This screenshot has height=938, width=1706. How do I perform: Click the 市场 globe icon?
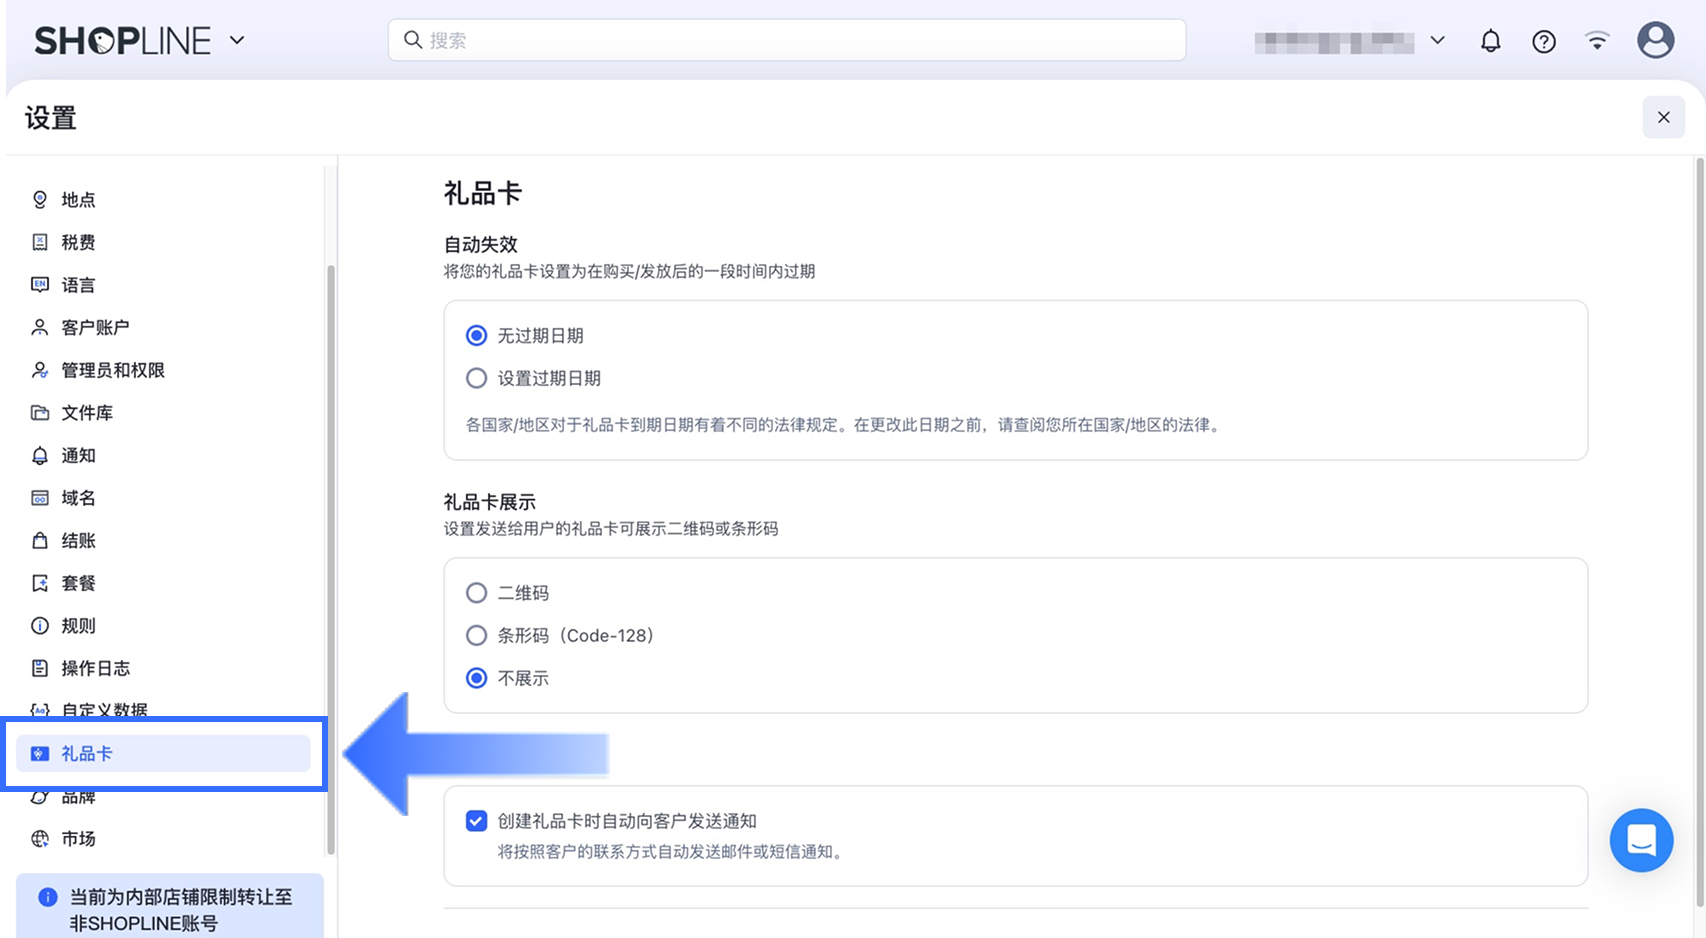tap(40, 839)
